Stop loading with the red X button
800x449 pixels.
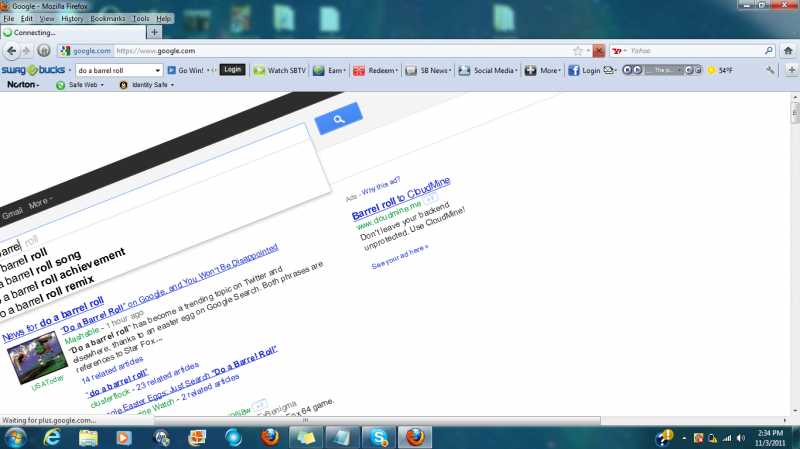(x=598, y=51)
